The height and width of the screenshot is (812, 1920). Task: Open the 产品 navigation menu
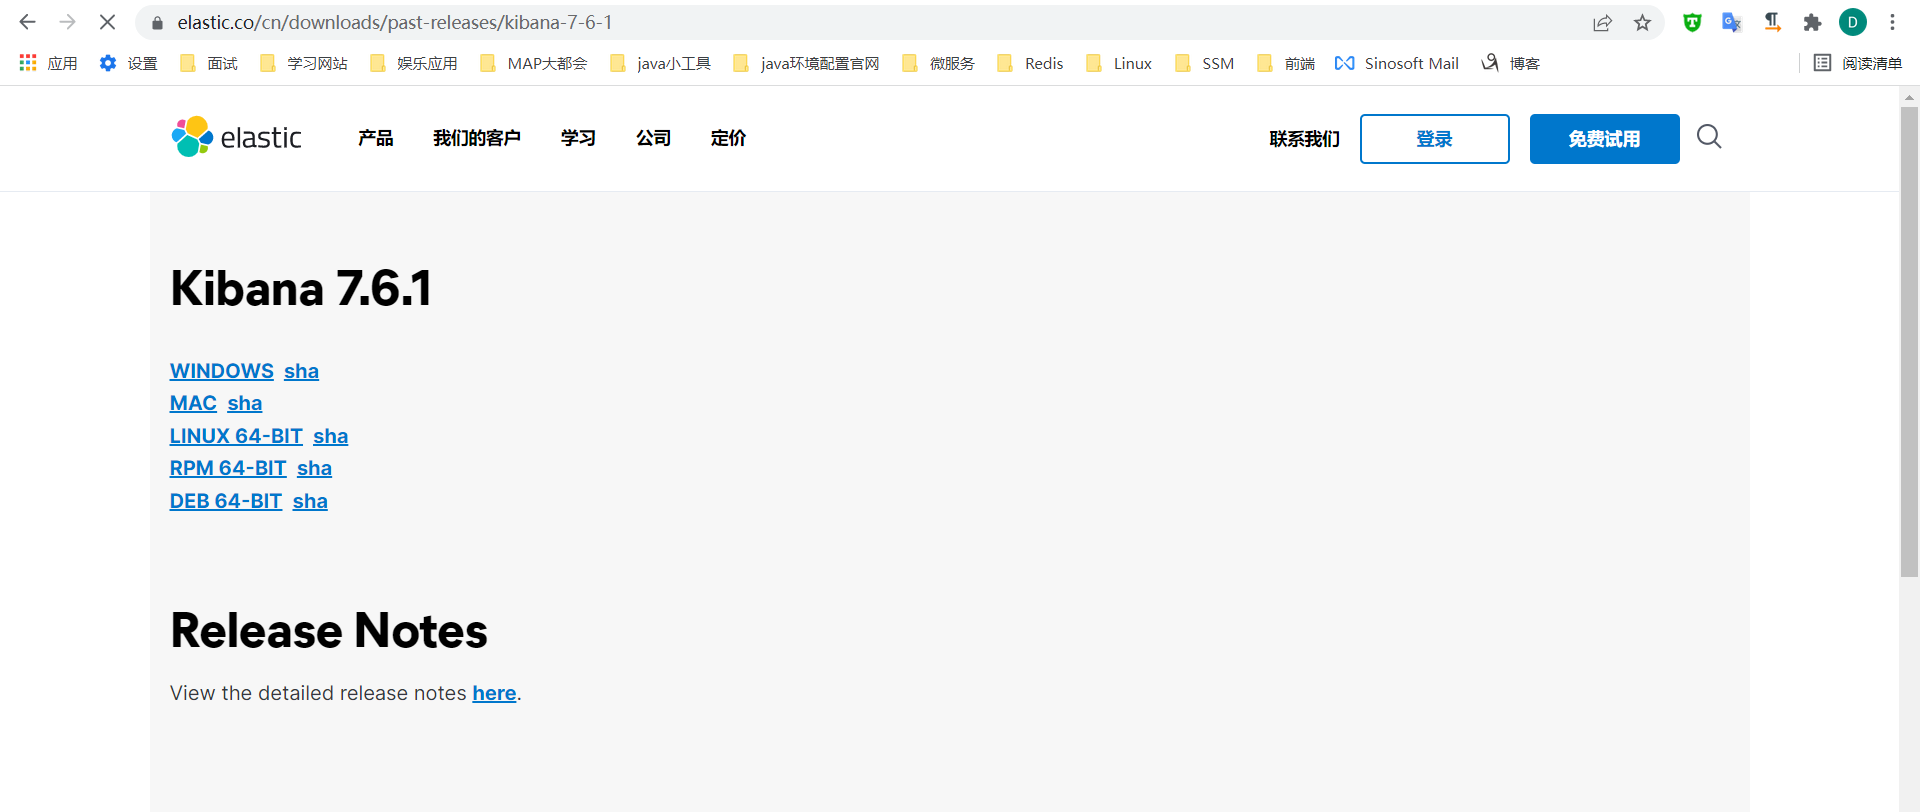tap(375, 138)
